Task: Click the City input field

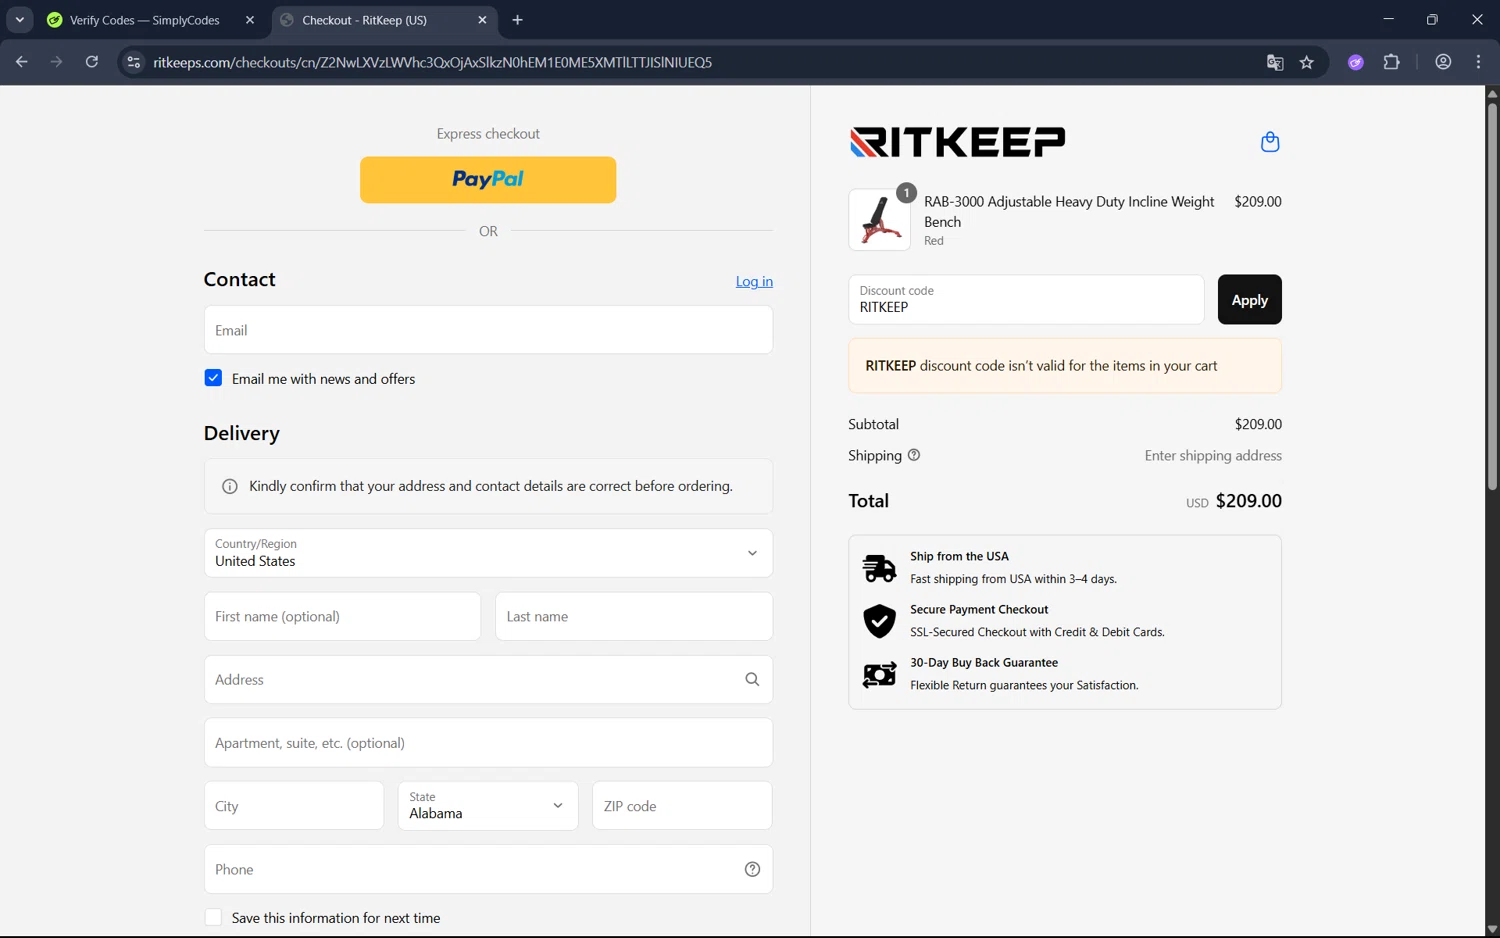Action: [x=294, y=806]
